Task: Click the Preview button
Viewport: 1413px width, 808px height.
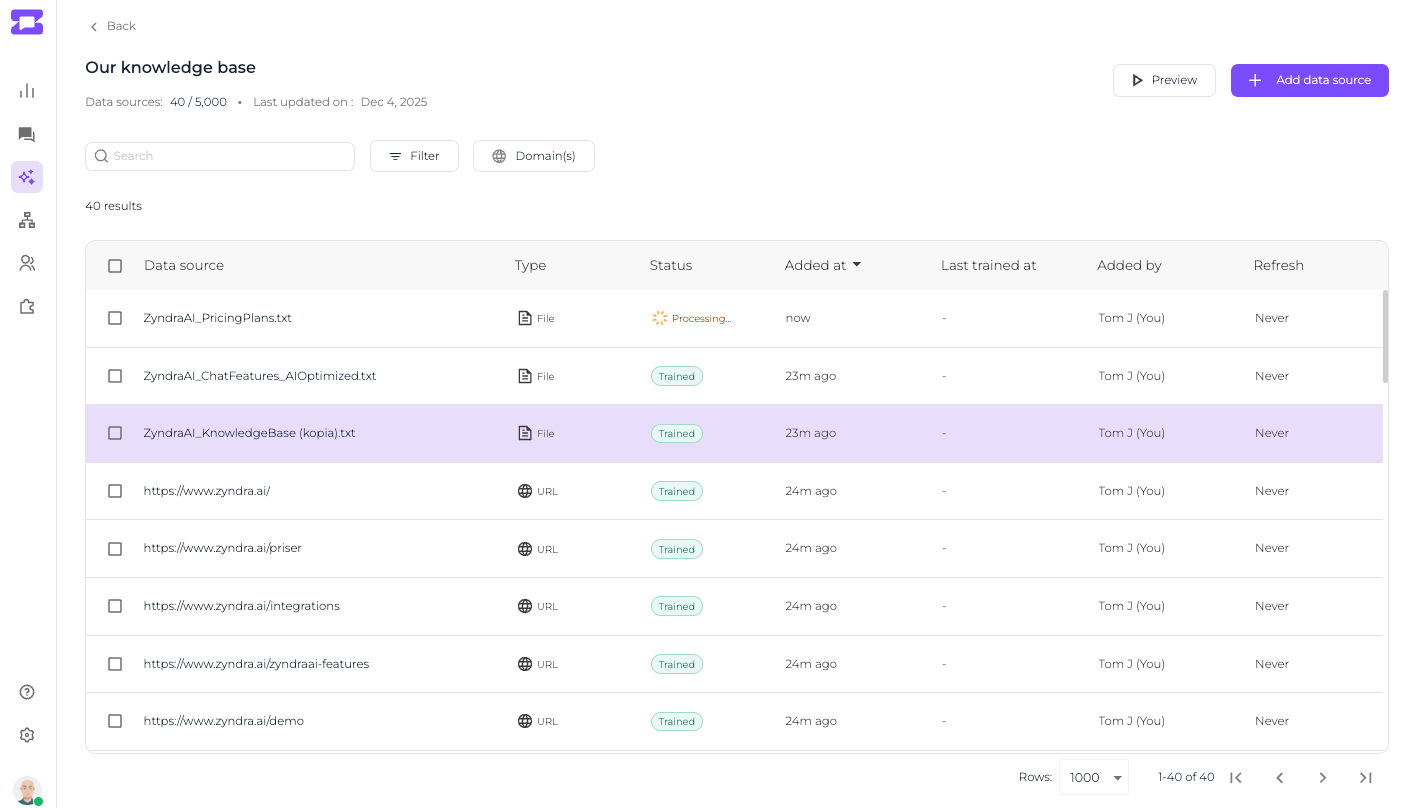Action: coord(1164,80)
